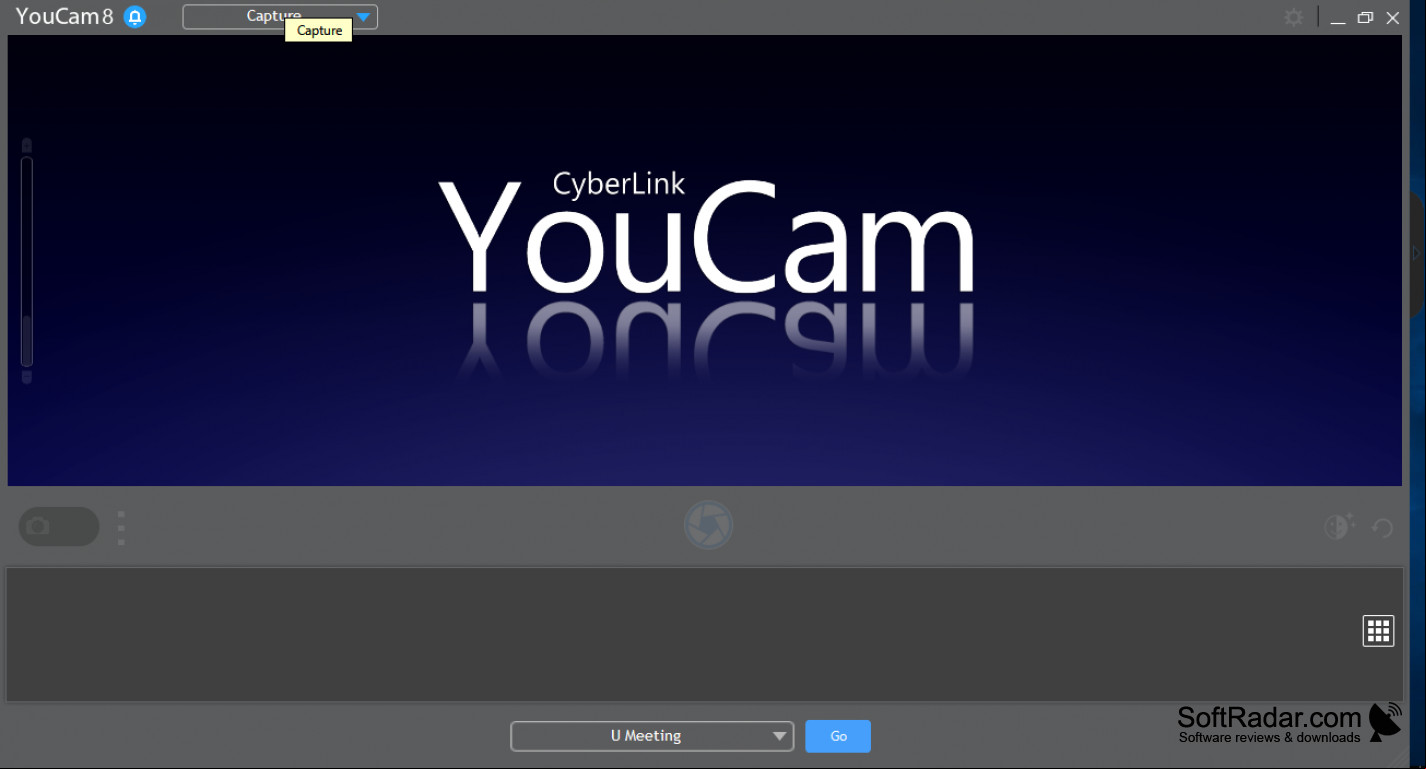Open the grid view of captured media
The width and height of the screenshot is (1426, 769).
pyautogui.click(x=1378, y=631)
